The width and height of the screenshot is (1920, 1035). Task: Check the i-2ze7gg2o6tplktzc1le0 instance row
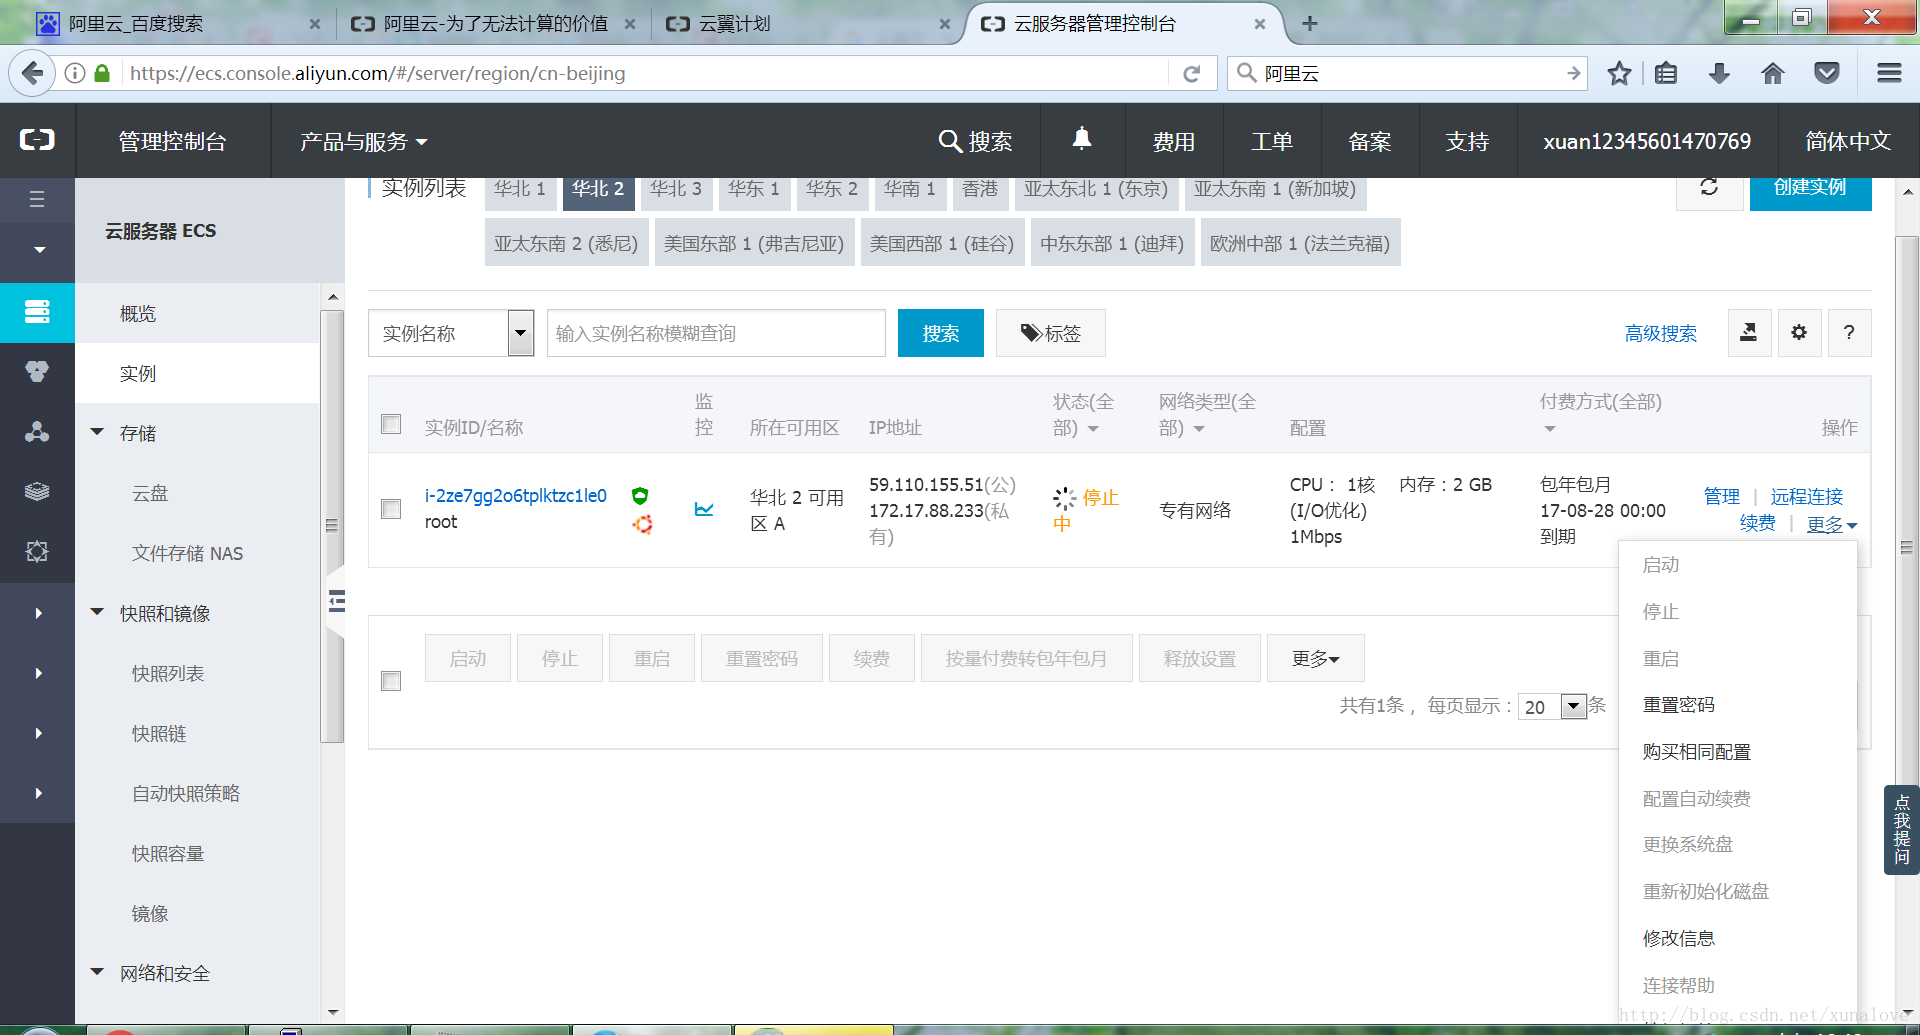(391, 509)
